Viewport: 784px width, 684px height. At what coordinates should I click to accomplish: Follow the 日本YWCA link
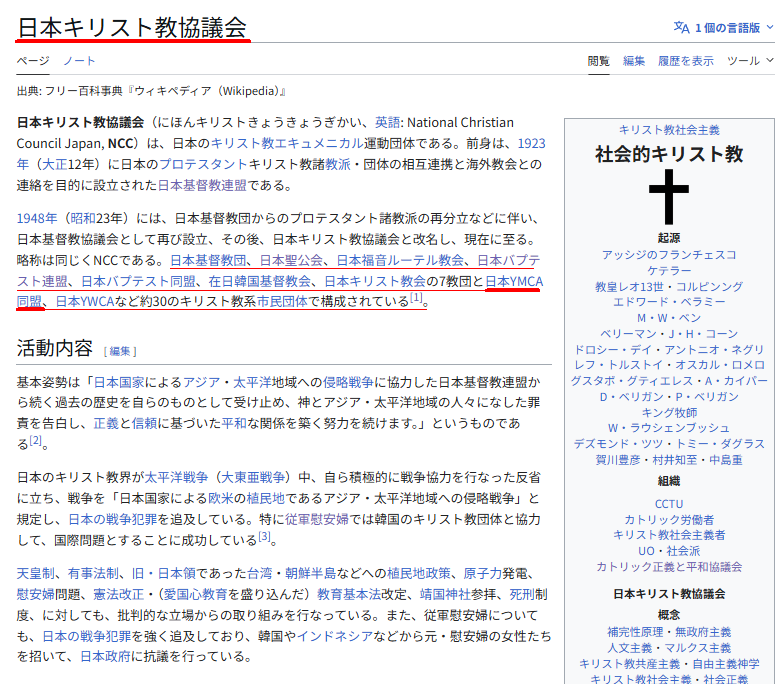coord(85,302)
